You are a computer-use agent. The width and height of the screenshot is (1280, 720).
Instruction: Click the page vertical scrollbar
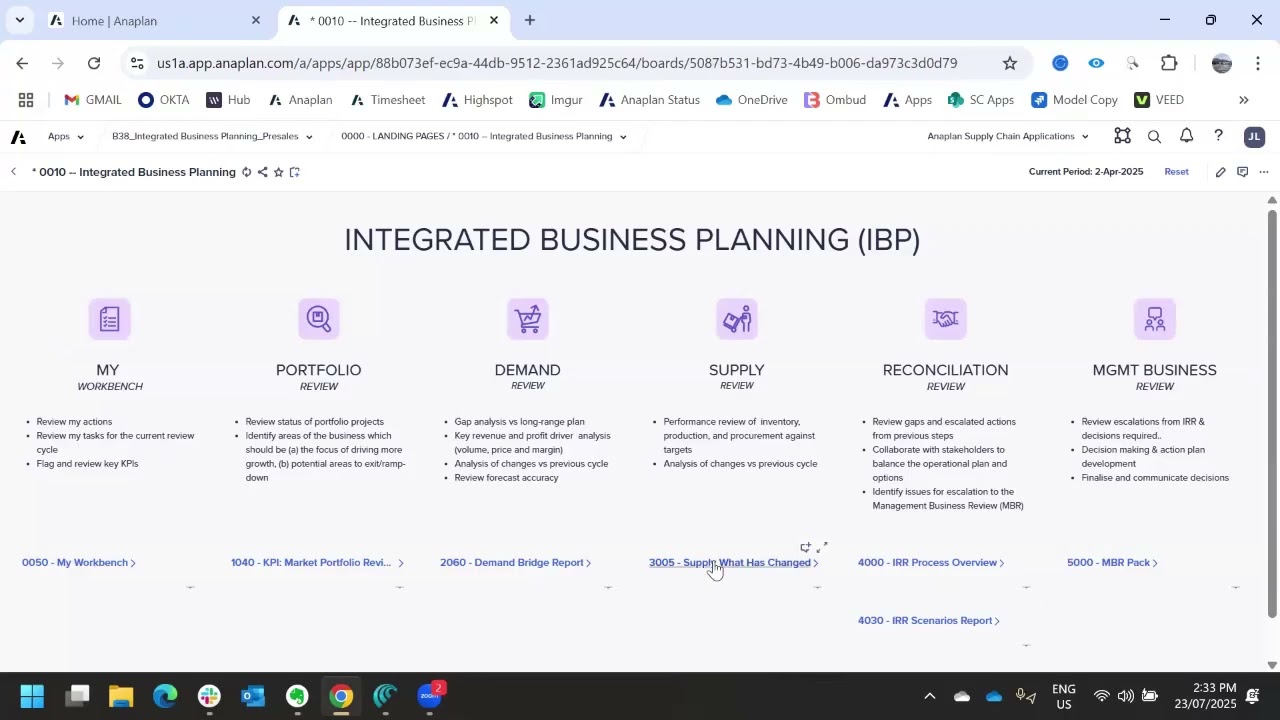(x=1272, y=412)
